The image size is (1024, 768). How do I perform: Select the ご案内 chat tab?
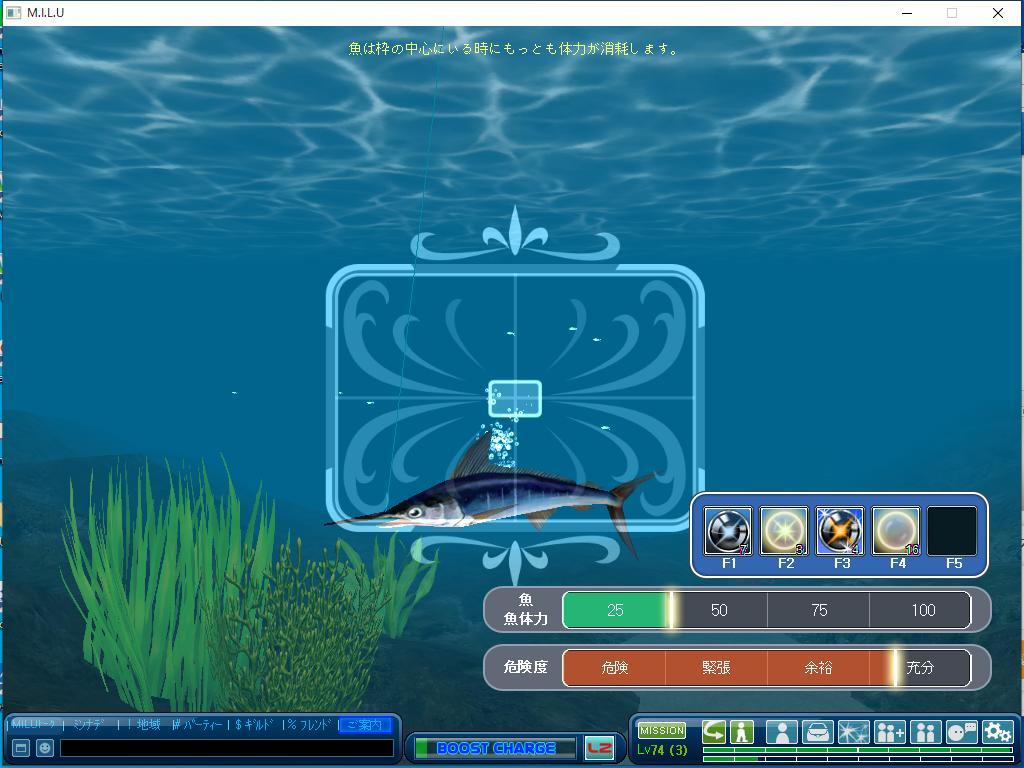click(364, 725)
